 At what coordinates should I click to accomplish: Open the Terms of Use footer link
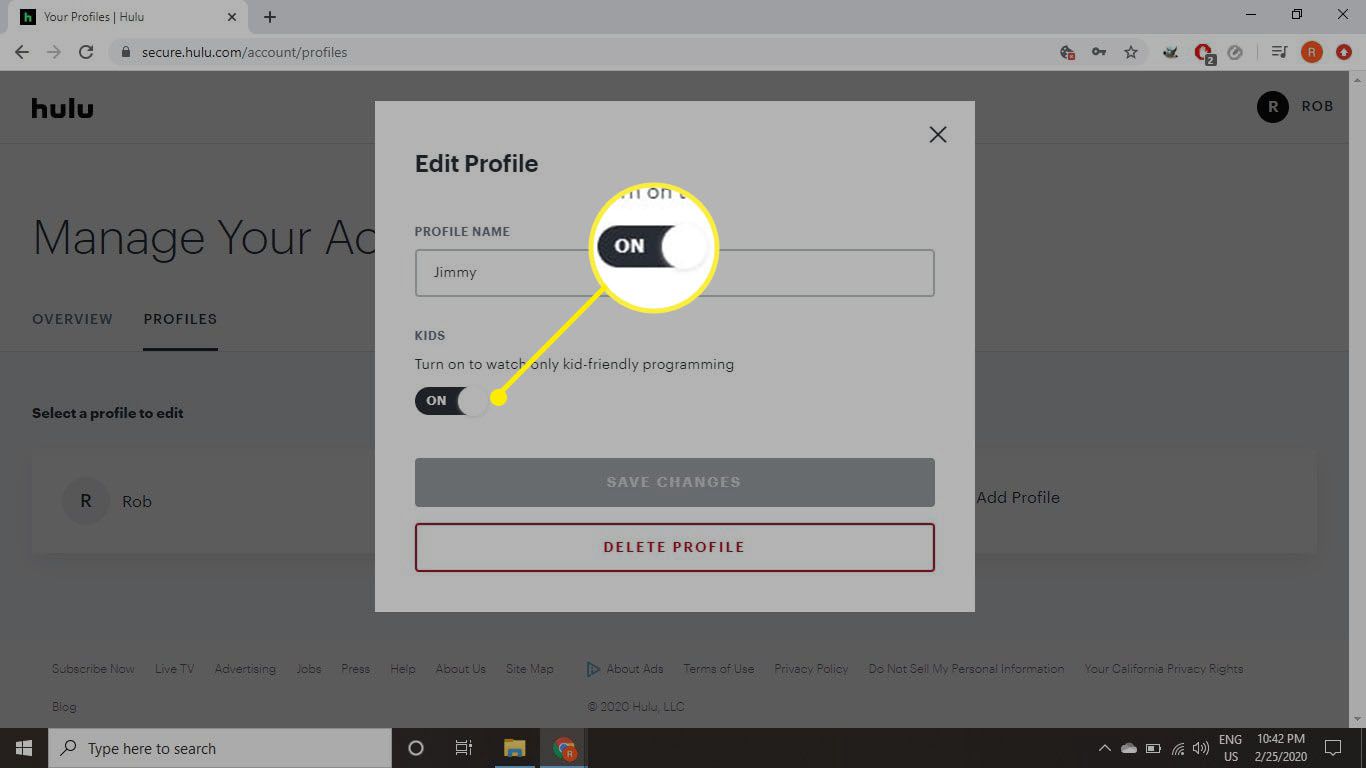[x=719, y=669]
